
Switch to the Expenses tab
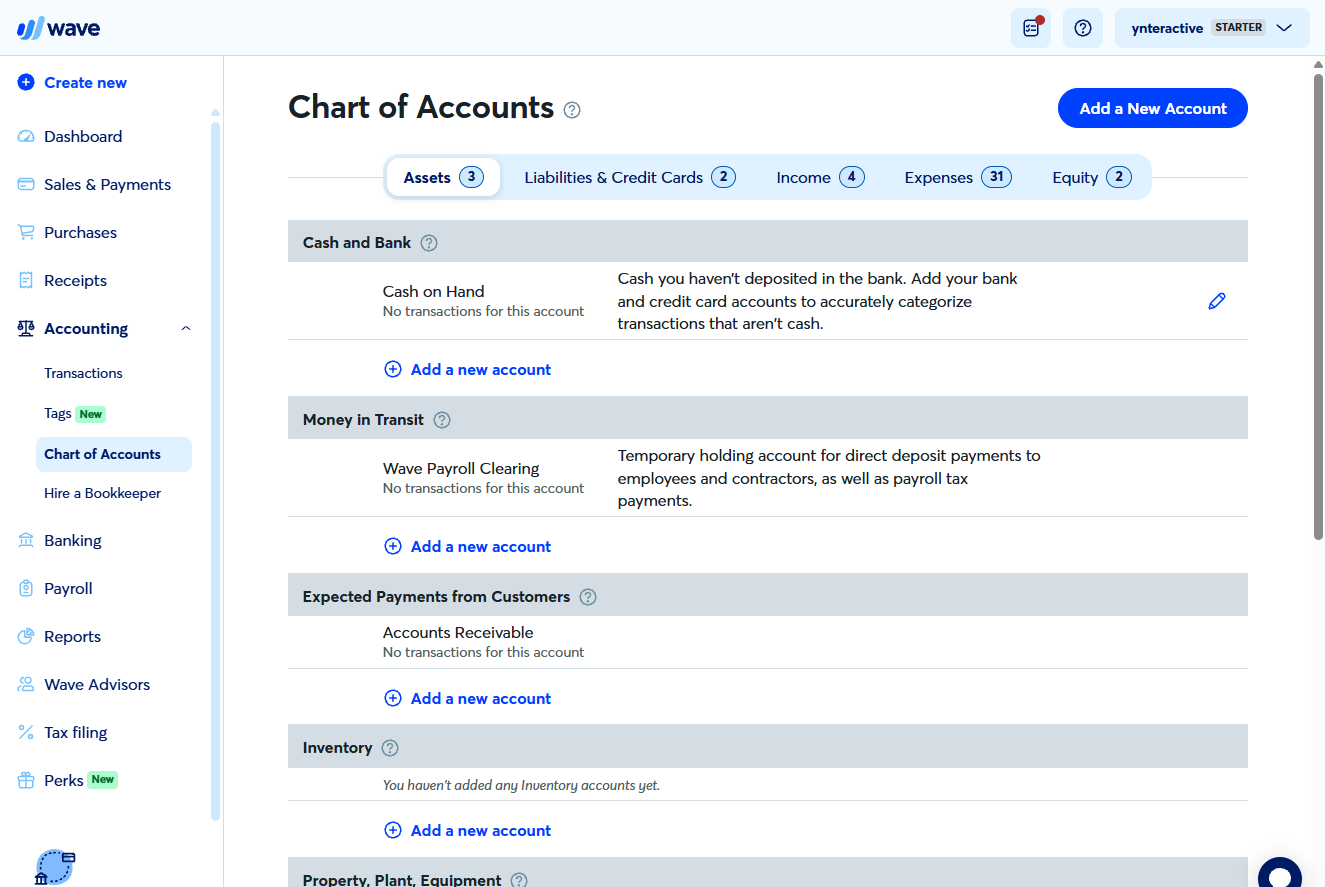[x=958, y=178]
